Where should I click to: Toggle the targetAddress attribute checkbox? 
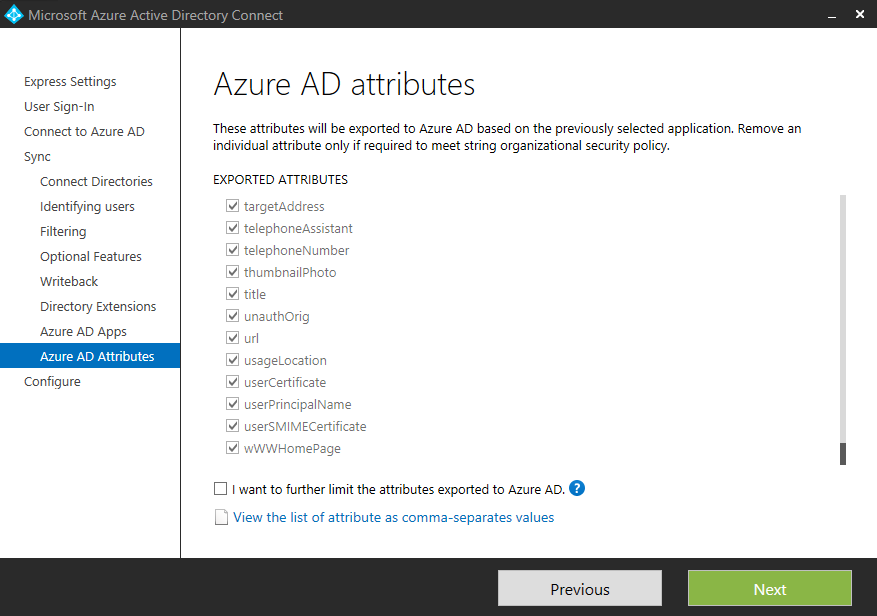coord(233,207)
